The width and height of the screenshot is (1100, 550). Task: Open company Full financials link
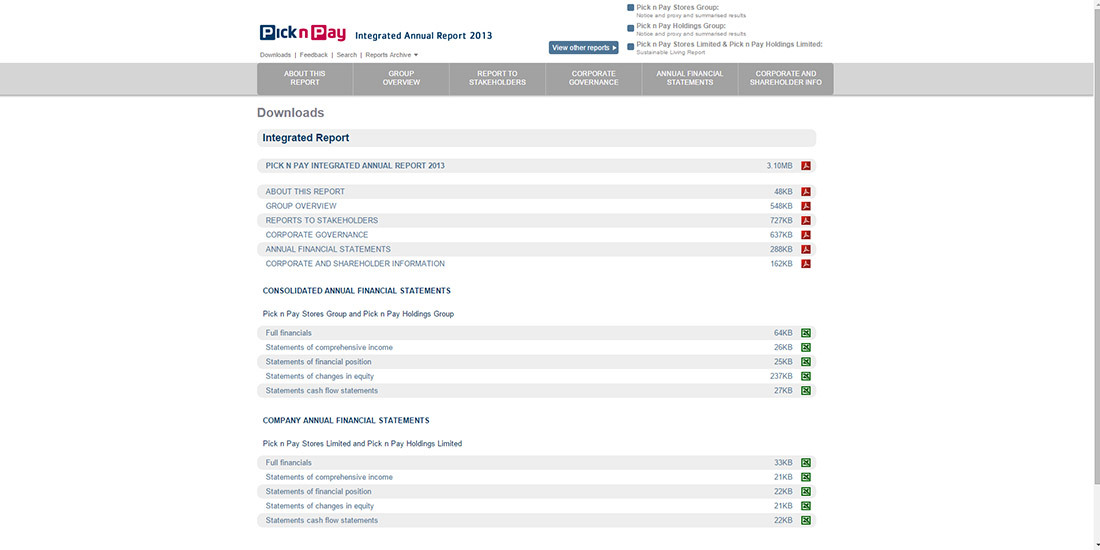tap(288, 463)
